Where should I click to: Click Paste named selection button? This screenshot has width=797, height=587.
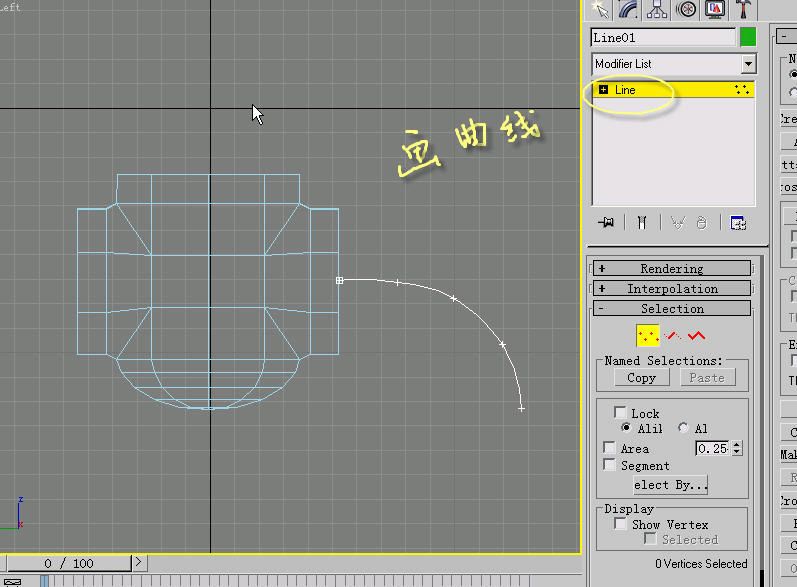coord(707,378)
